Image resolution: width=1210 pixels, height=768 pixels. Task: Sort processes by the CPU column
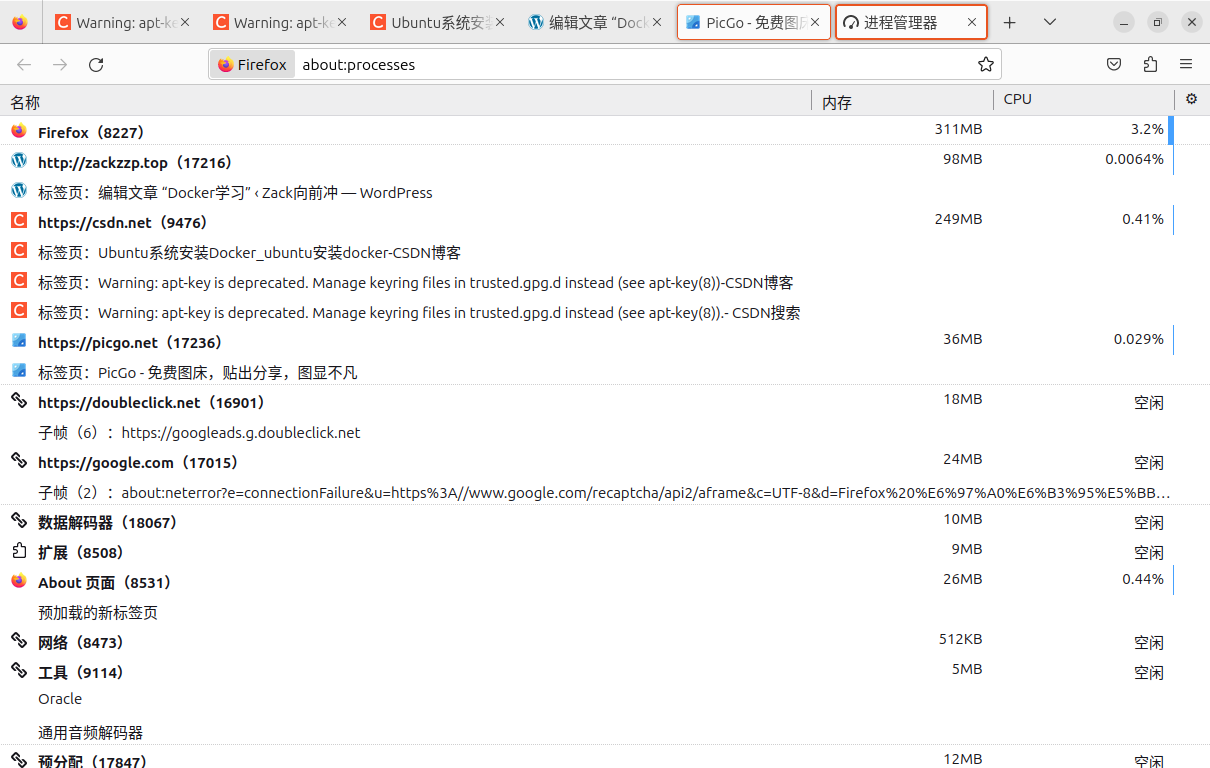click(1084, 100)
